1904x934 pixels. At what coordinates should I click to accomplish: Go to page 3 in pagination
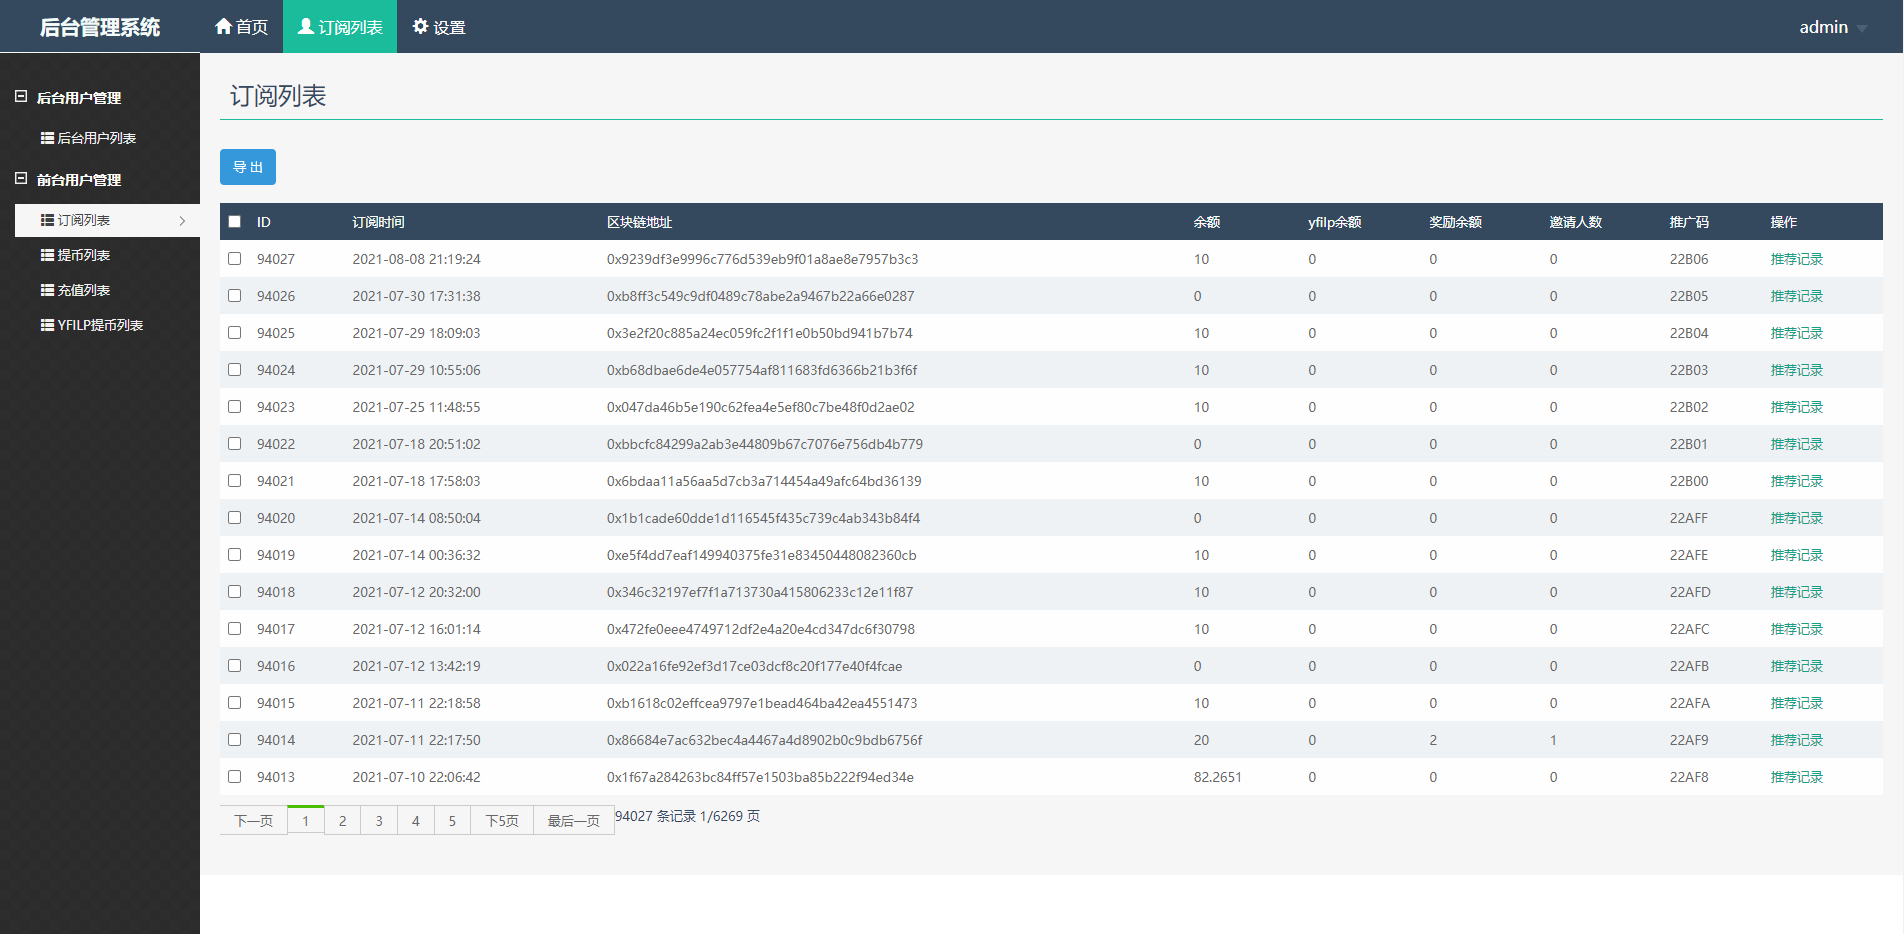(379, 821)
